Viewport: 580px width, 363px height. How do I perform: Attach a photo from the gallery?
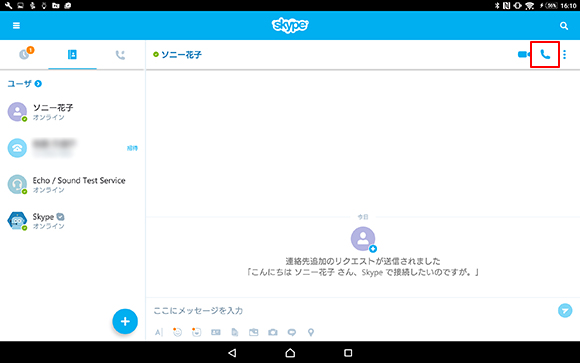pos(254,332)
